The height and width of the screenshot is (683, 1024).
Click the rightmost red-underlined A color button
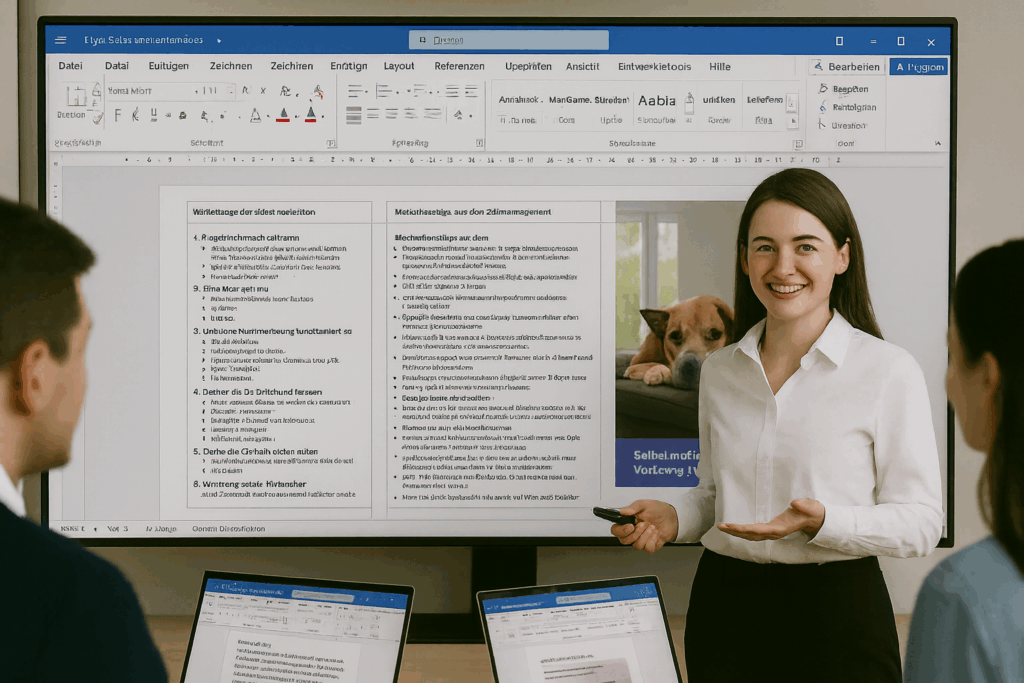tap(311, 116)
